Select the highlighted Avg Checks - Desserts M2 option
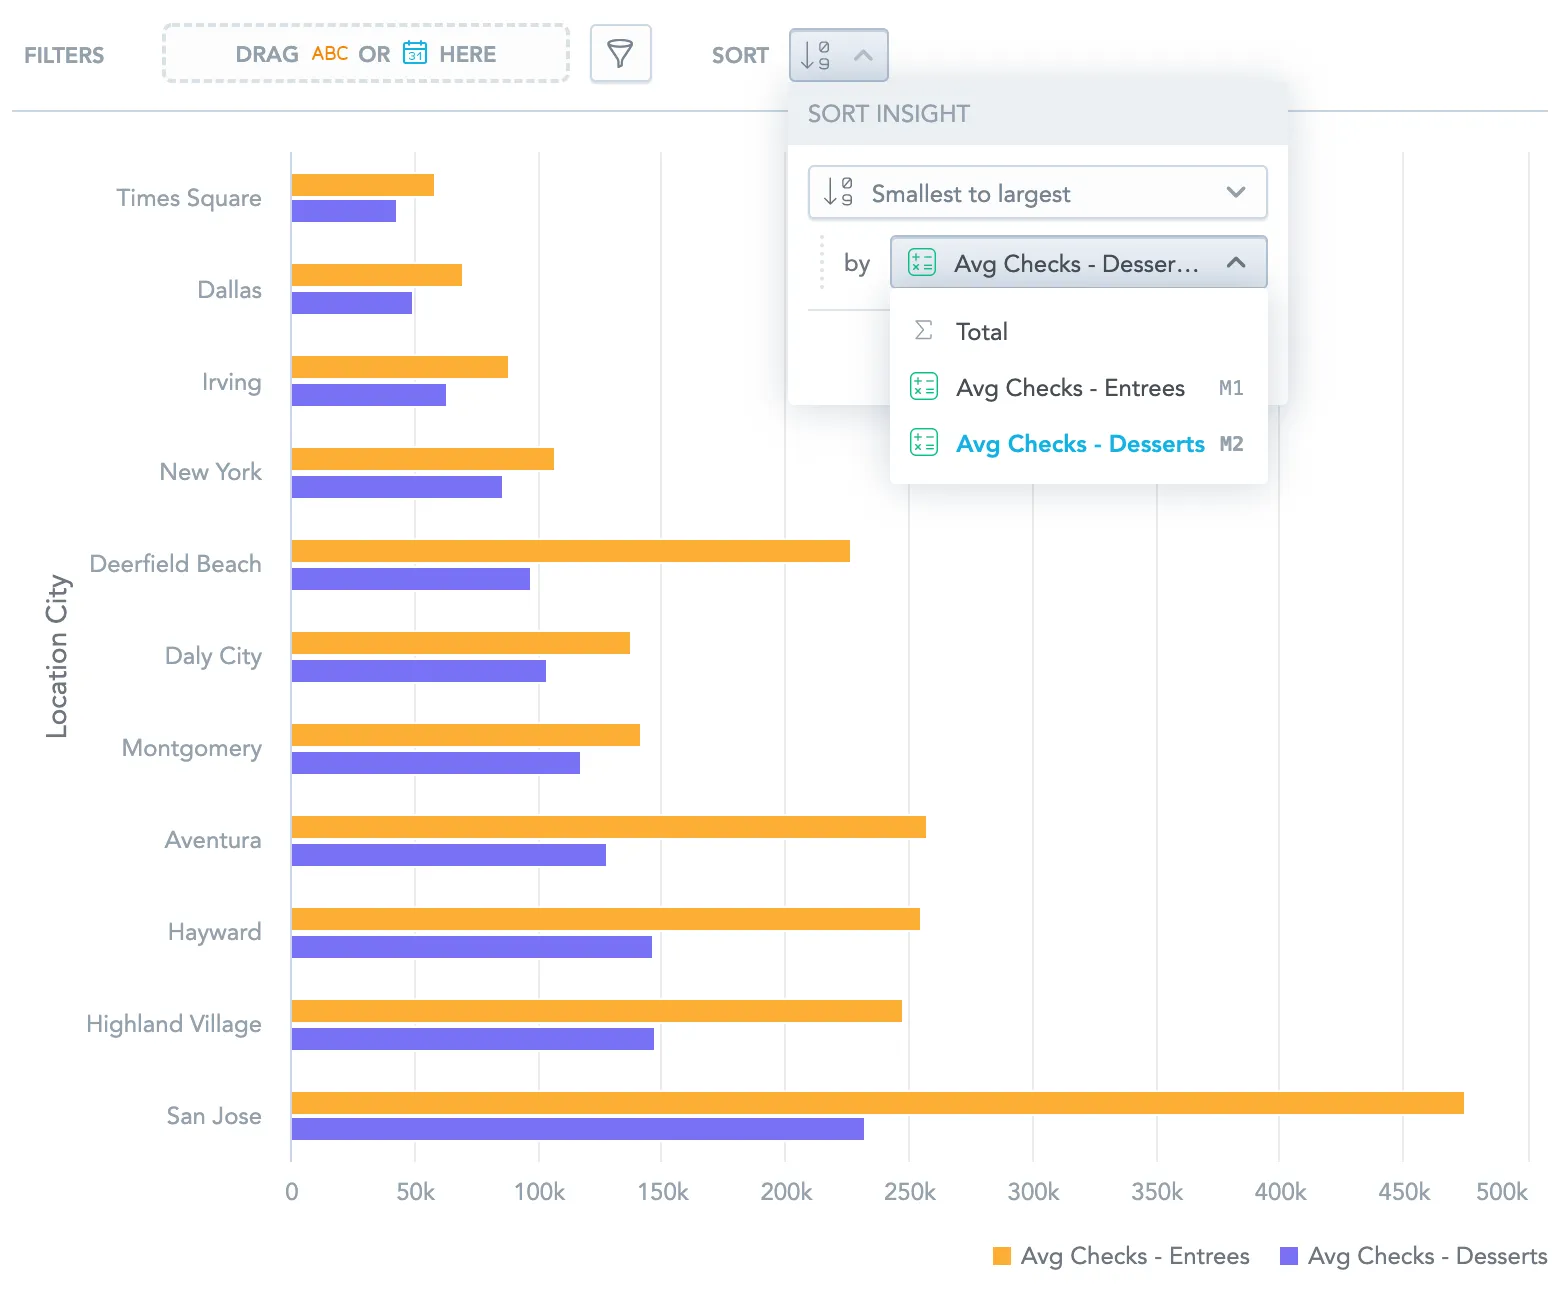 point(1079,443)
